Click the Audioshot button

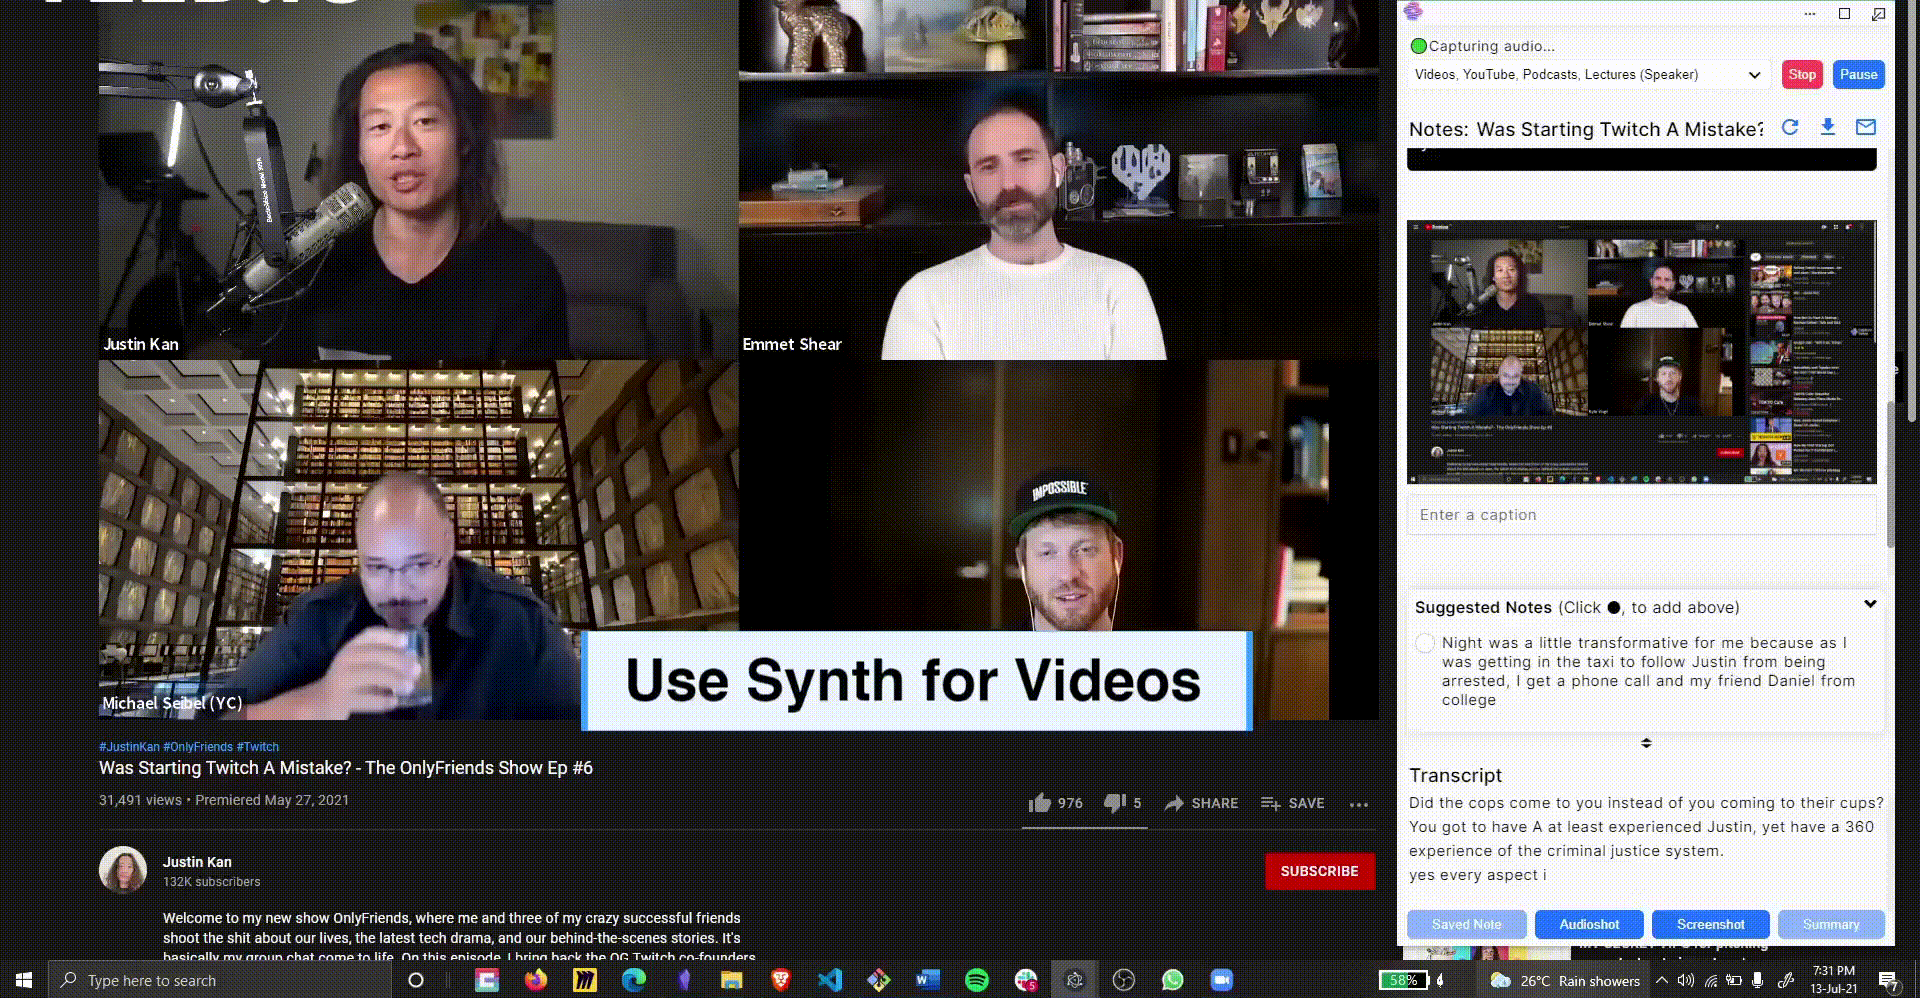[x=1589, y=924]
